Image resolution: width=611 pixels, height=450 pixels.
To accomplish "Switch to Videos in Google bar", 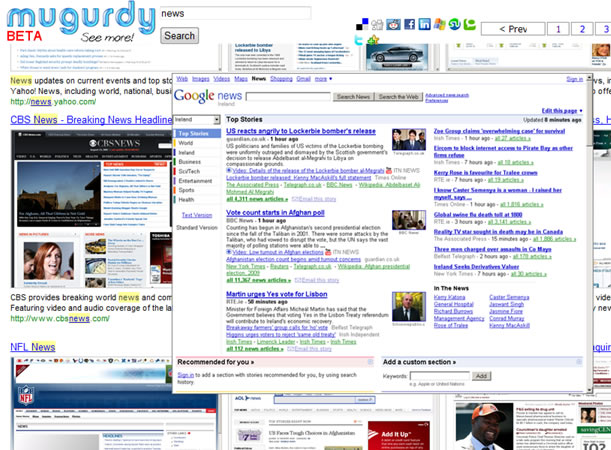I will pyautogui.click(x=222, y=79).
